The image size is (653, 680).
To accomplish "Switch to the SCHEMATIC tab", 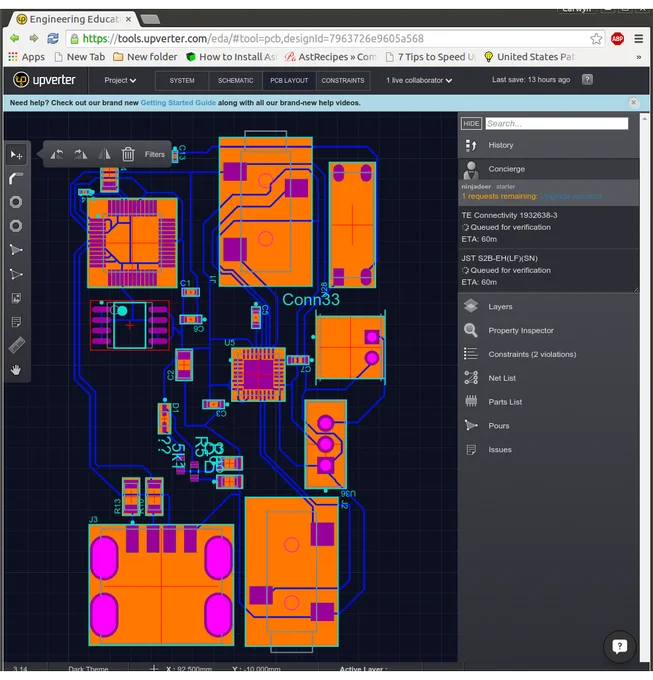I will pyautogui.click(x=235, y=81).
